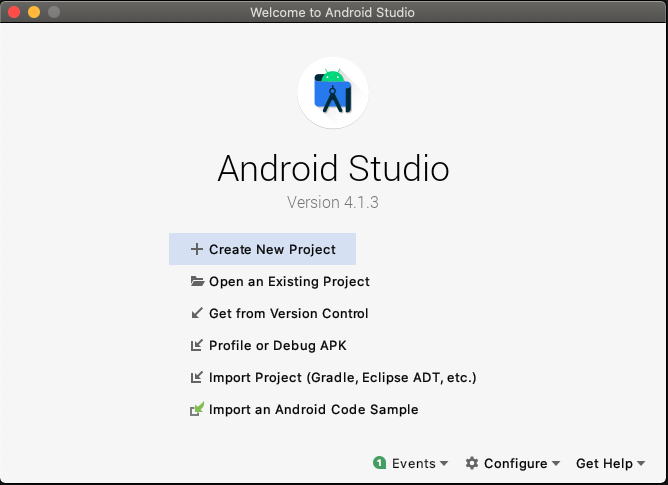Open the Get Help dropdown
The width and height of the screenshot is (668, 485).
(x=610, y=463)
